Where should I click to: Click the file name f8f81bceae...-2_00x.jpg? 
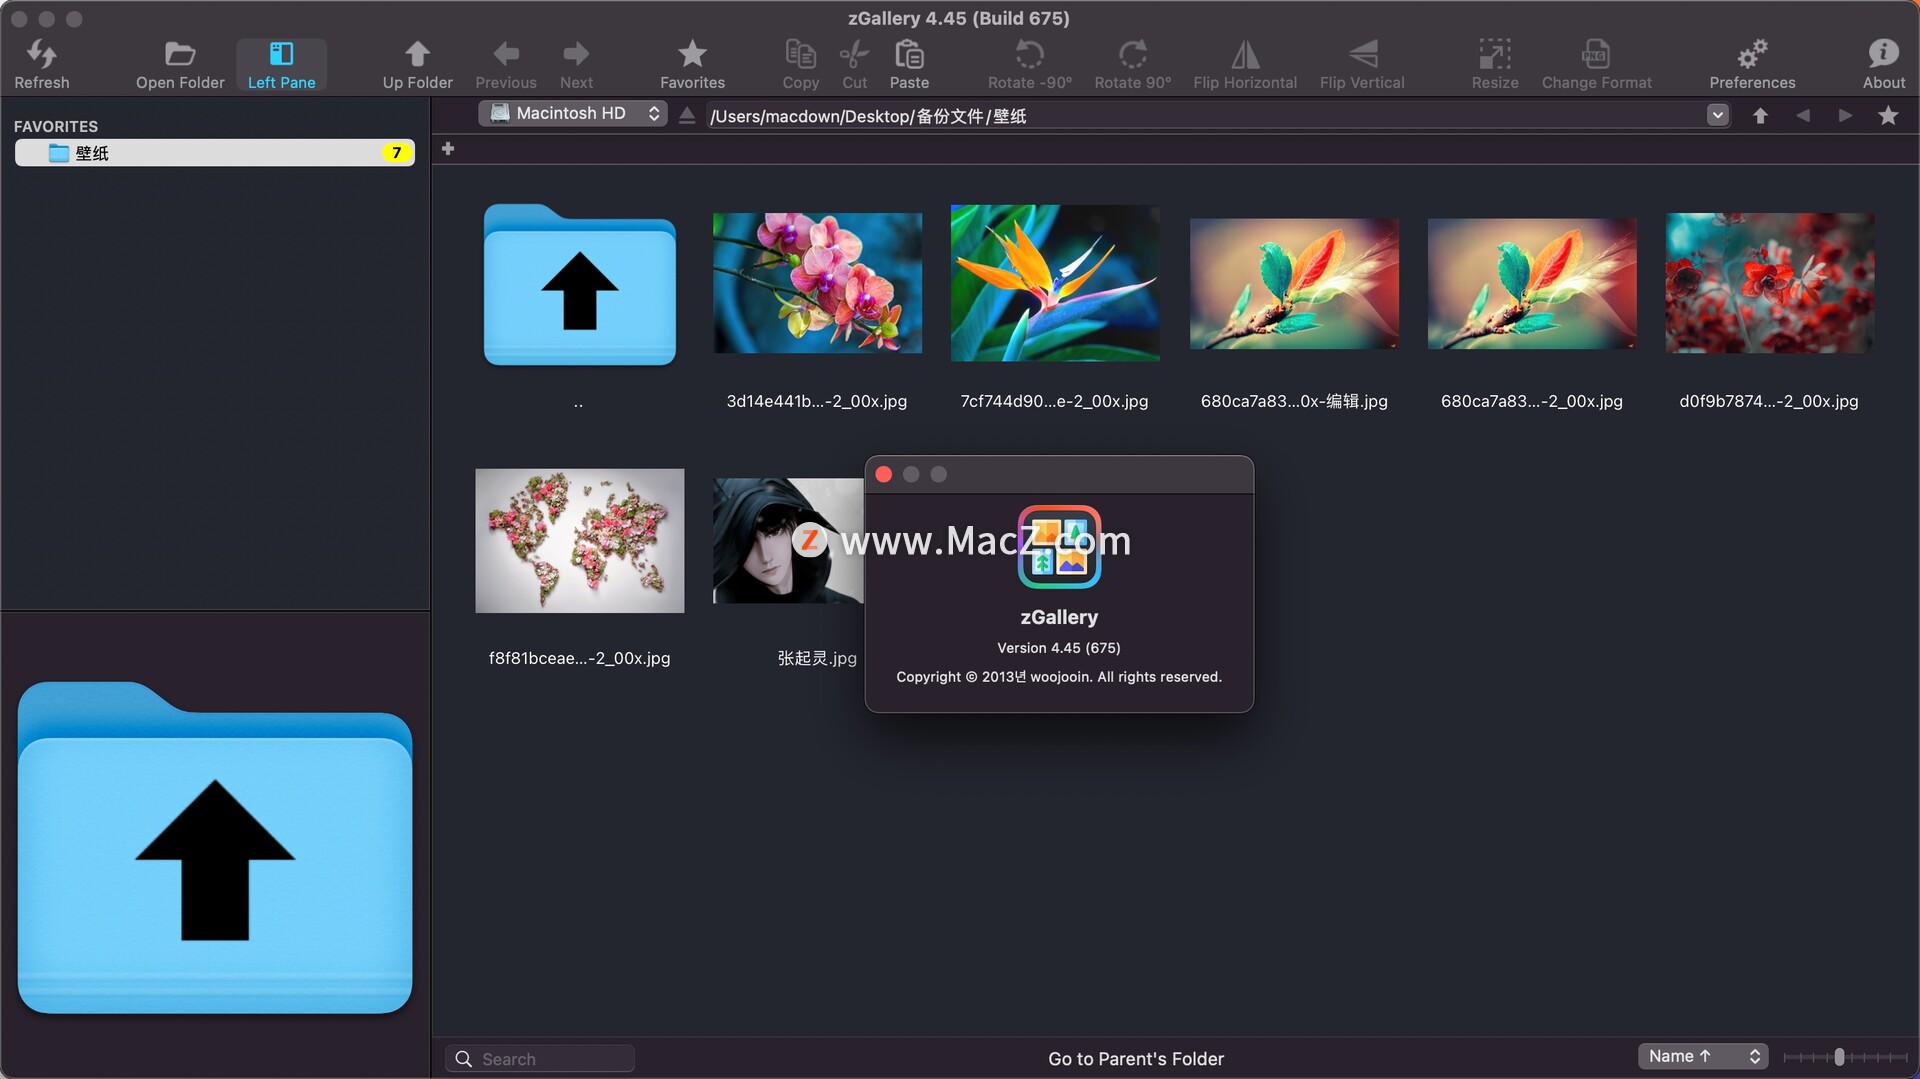tap(579, 658)
